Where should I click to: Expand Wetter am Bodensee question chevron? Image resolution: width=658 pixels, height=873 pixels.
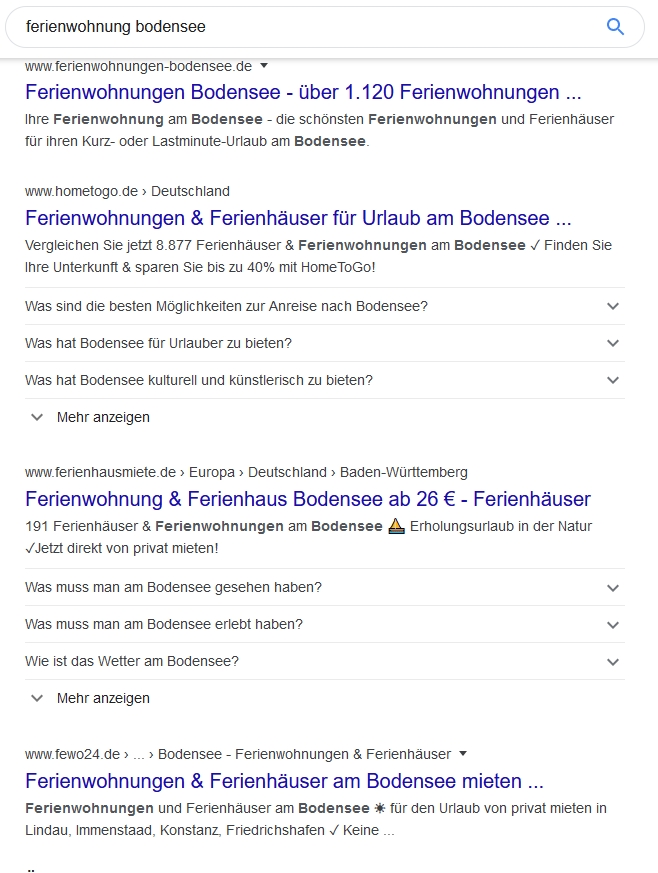(613, 661)
